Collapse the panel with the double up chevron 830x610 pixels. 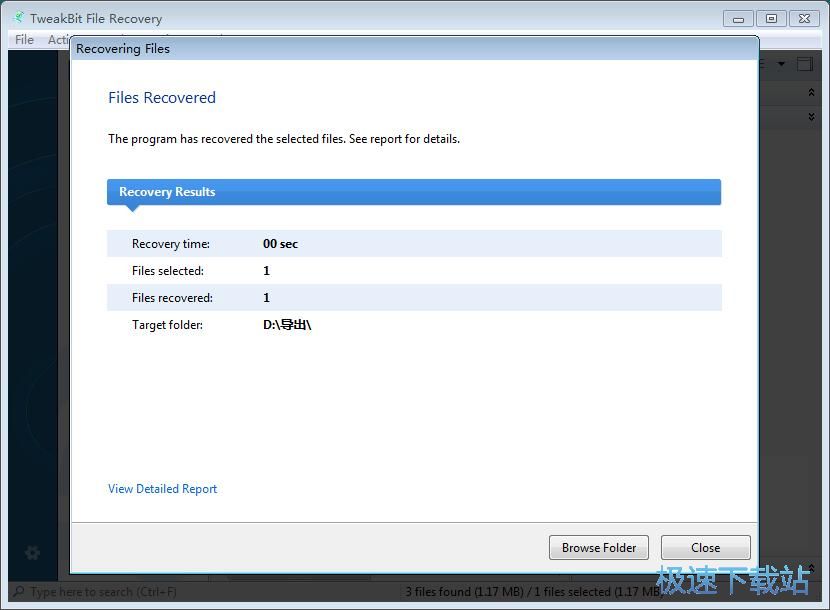coord(811,92)
